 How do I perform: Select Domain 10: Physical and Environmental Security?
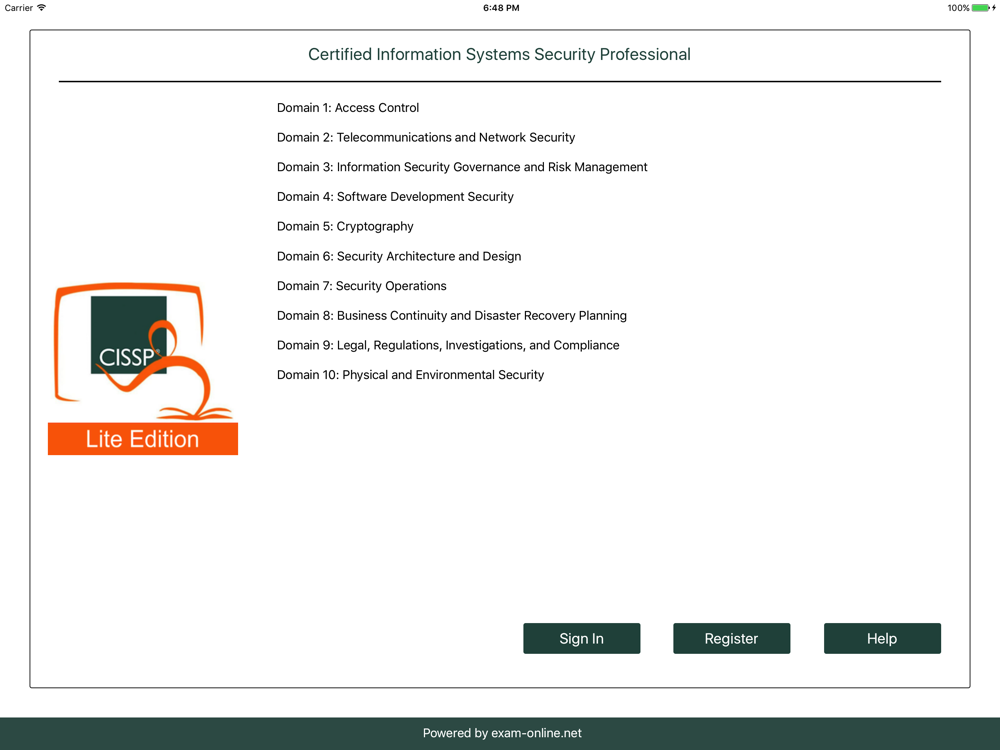tap(411, 375)
